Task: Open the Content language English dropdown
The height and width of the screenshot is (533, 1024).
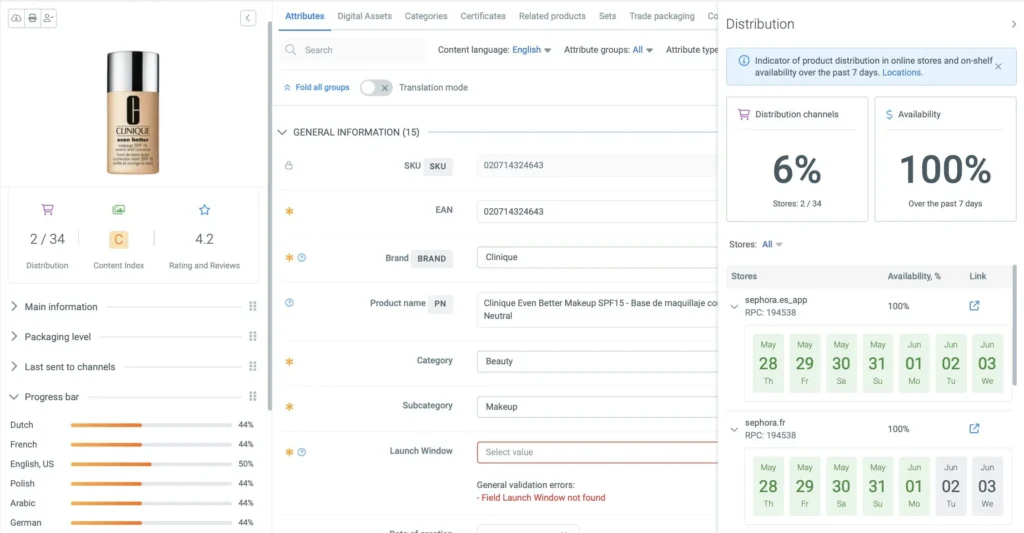Action: pyautogui.click(x=532, y=50)
